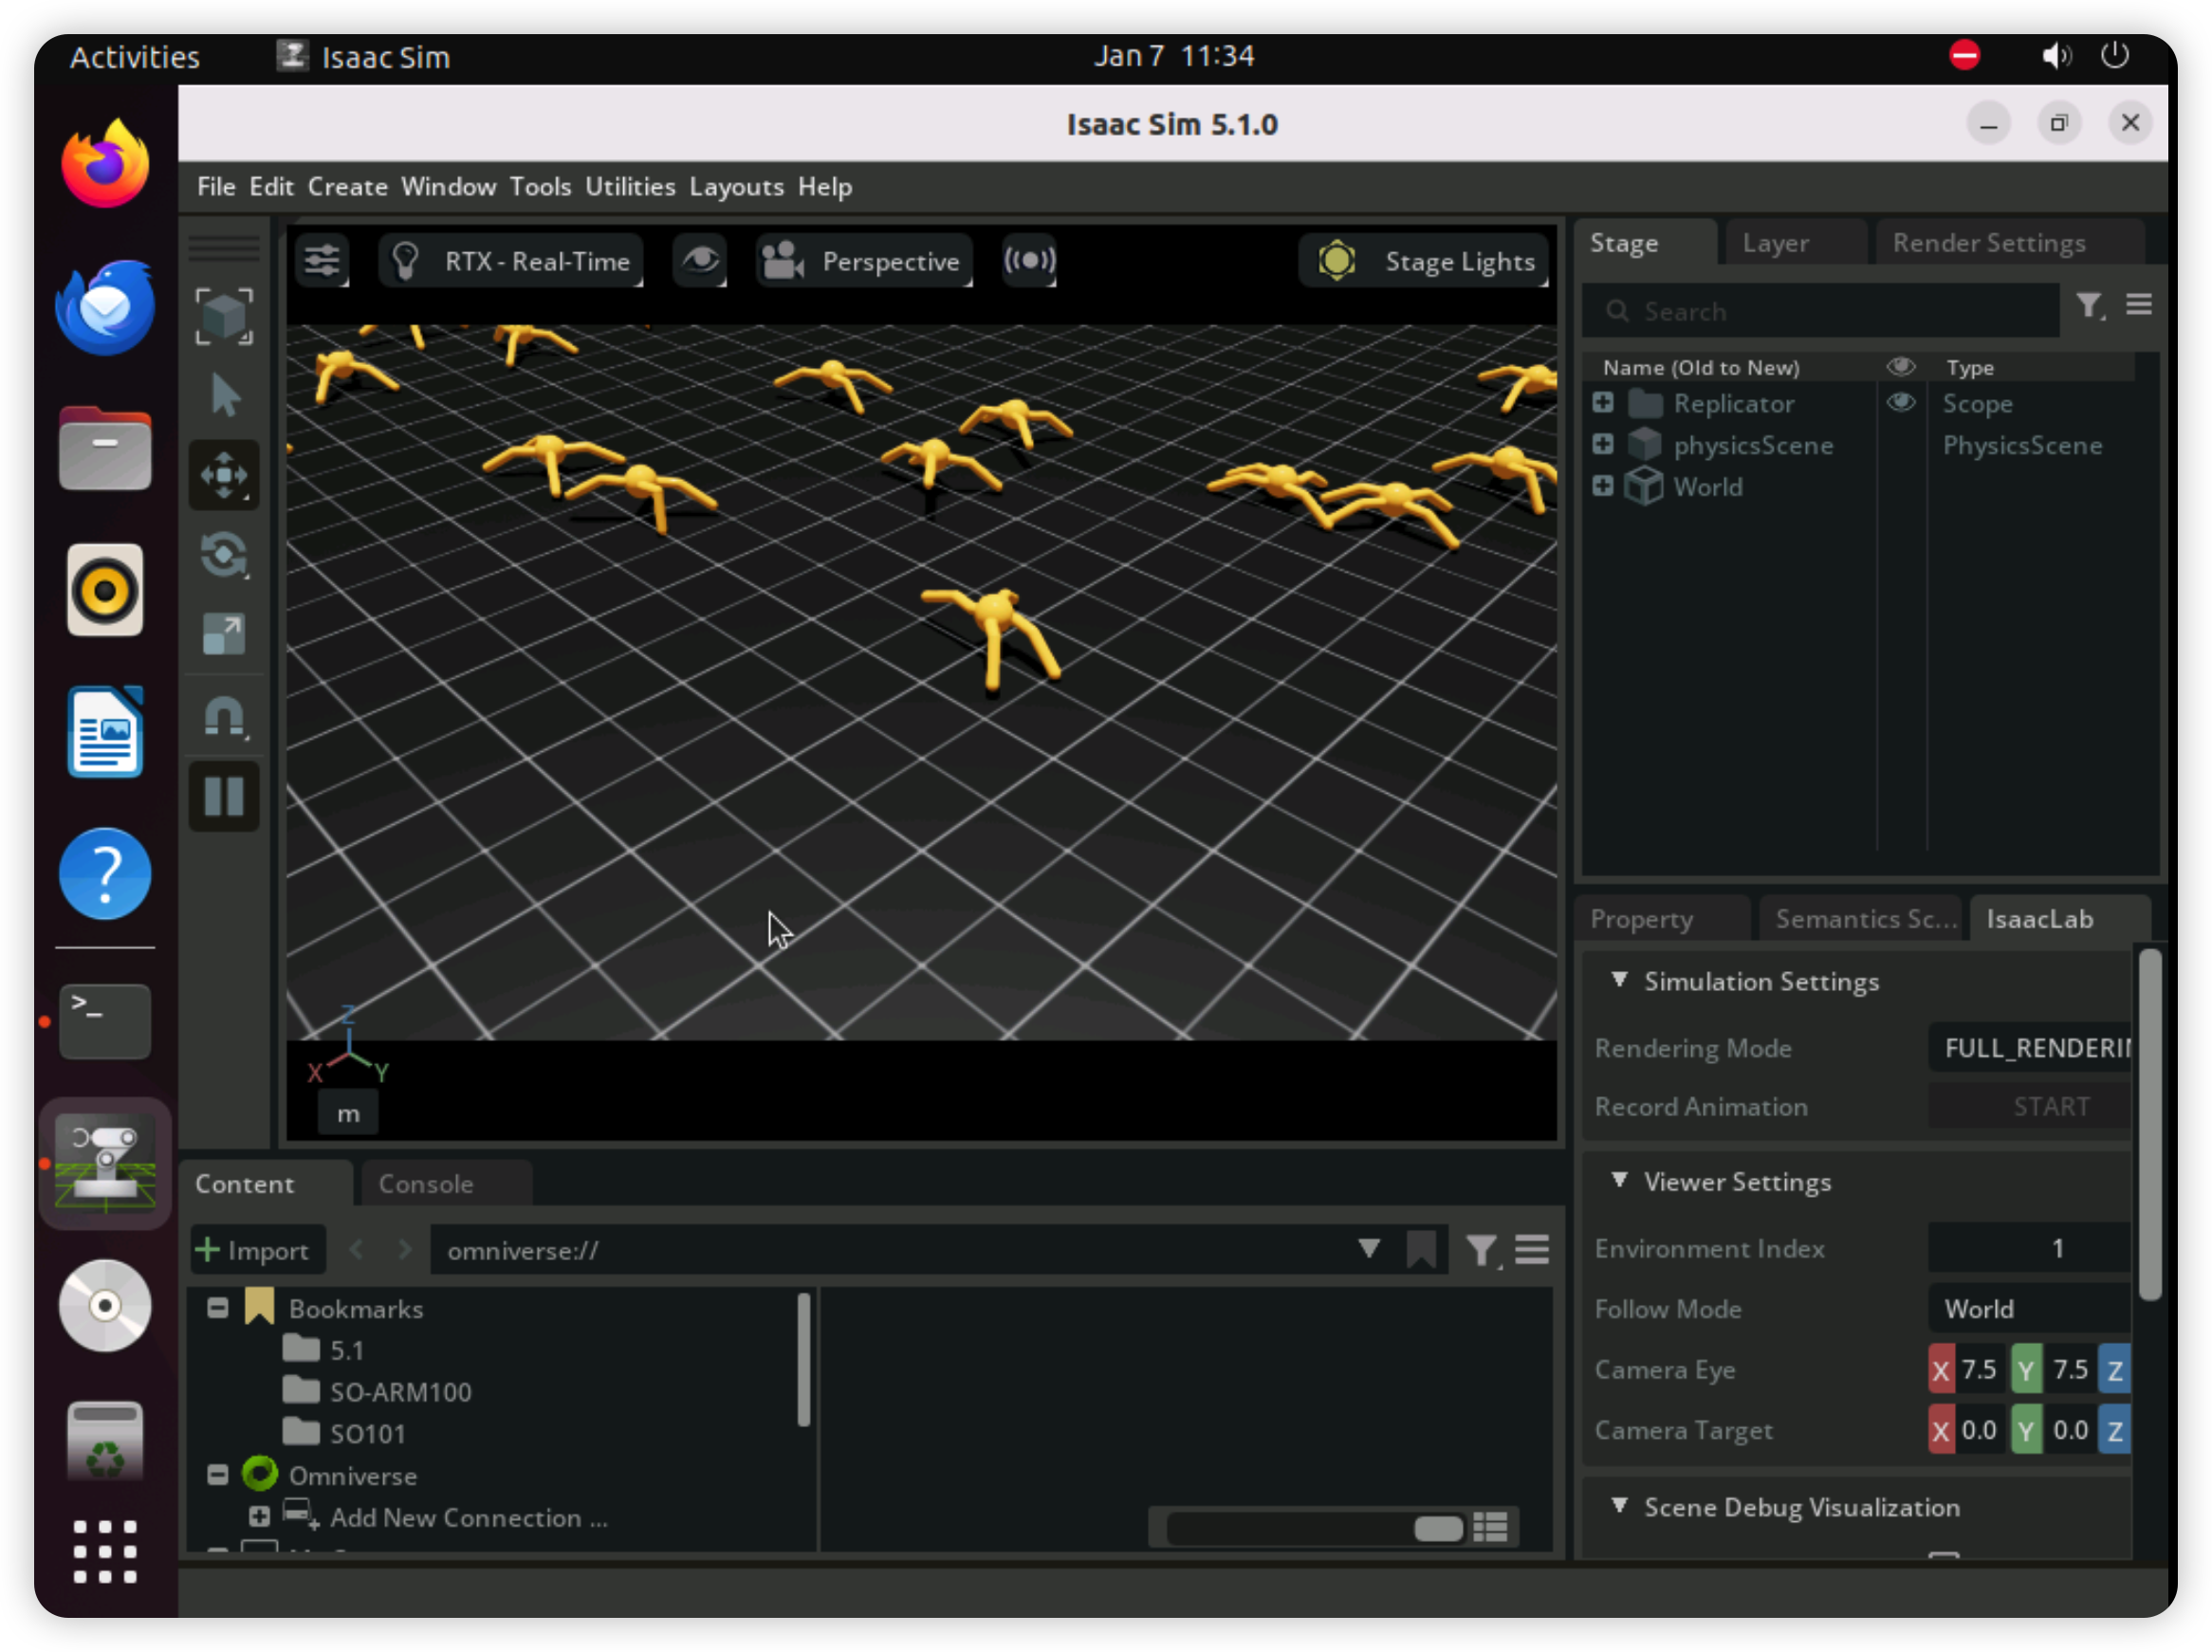The width and height of the screenshot is (2212, 1652).
Task: Toggle visibility eye of Replicator prim
Action: pos(1900,403)
